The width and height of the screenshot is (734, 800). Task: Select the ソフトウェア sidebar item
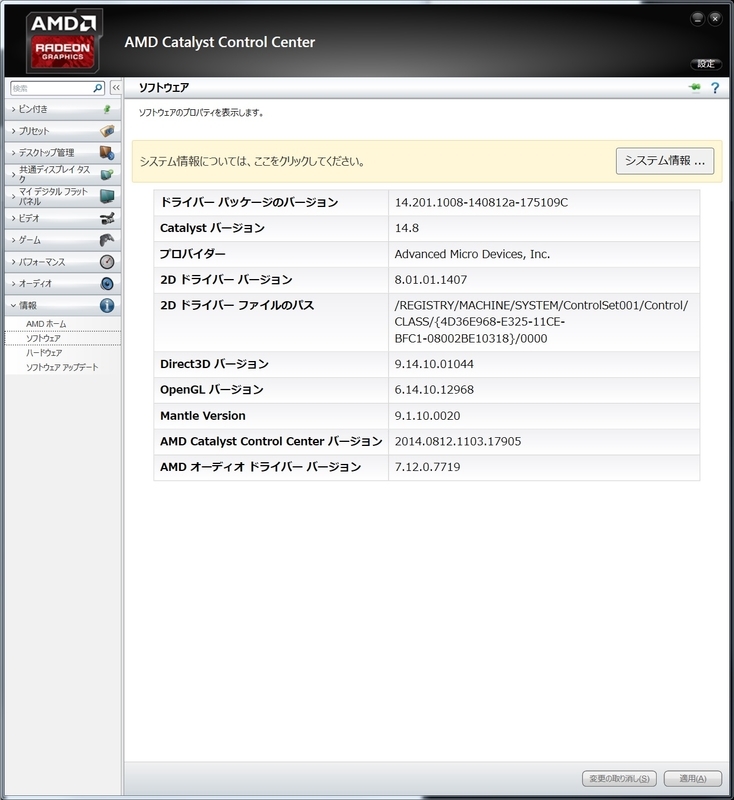[x=62, y=338]
